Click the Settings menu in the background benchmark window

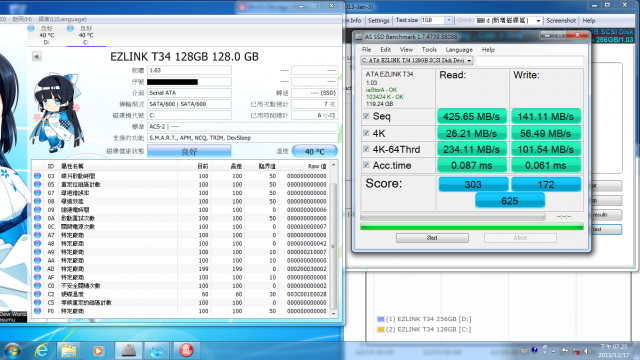[378, 20]
